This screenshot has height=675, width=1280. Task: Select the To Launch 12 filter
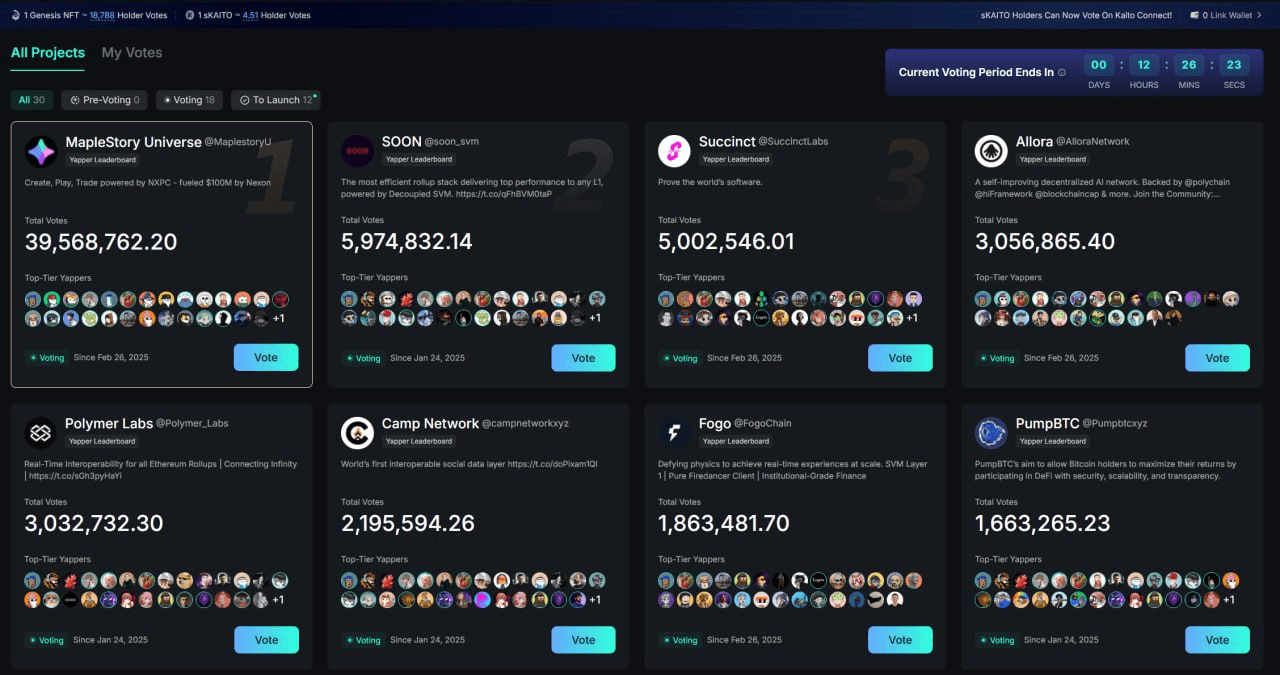coord(276,100)
